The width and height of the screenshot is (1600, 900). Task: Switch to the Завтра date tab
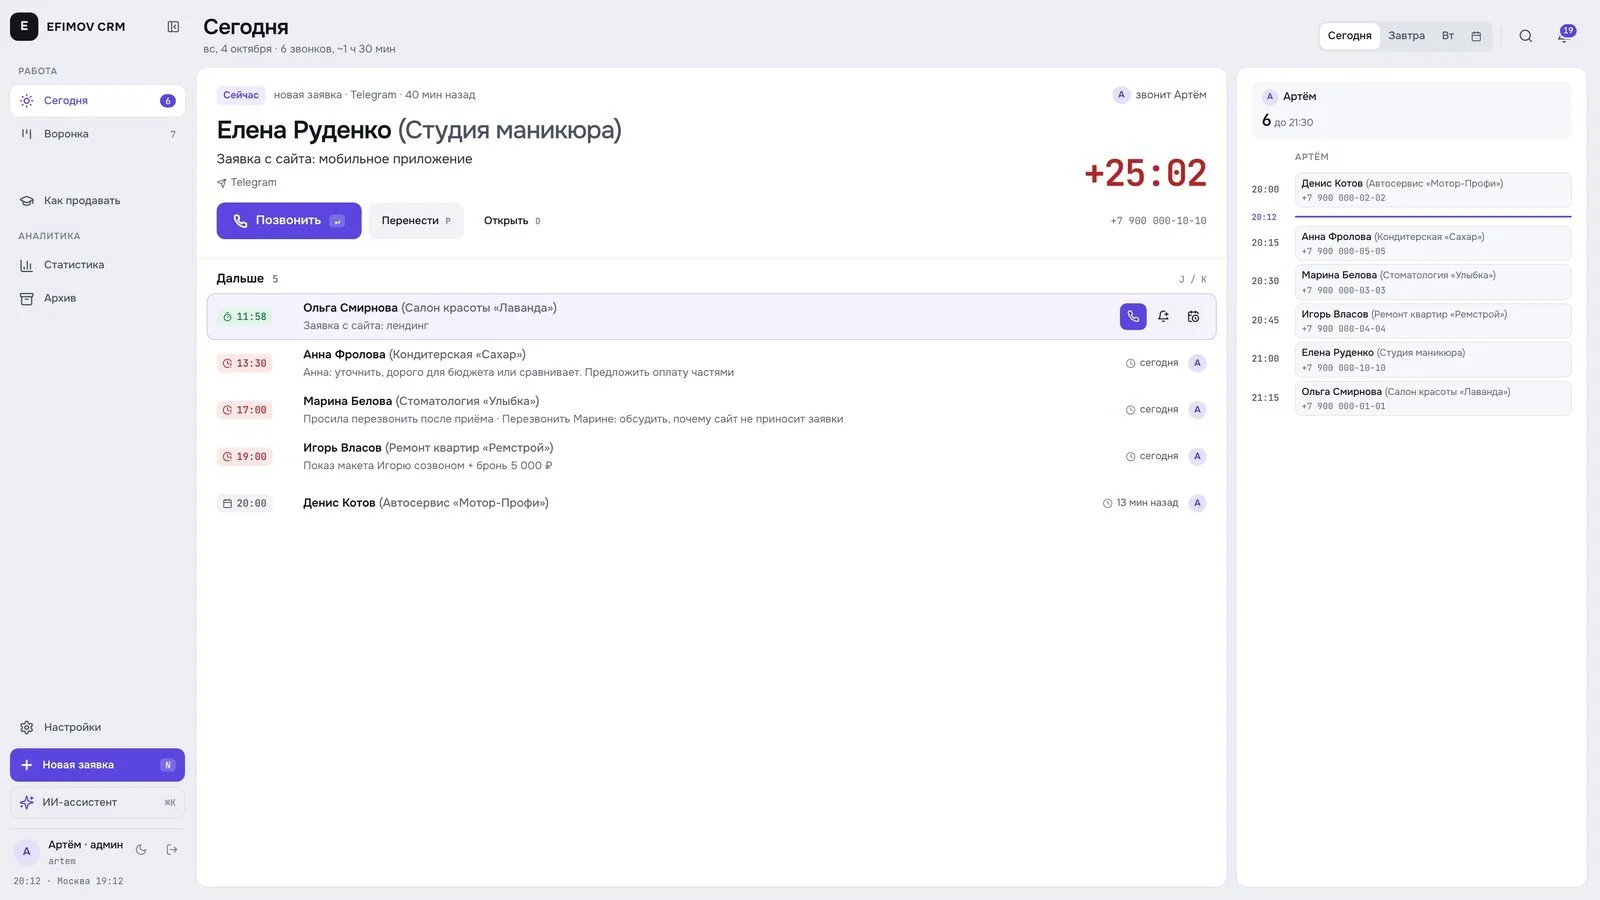[x=1406, y=36]
